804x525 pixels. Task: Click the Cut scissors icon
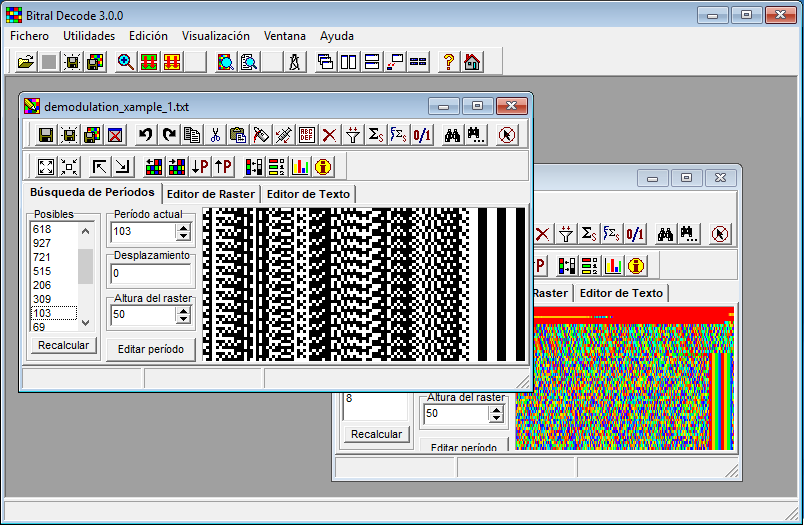click(215, 135)
